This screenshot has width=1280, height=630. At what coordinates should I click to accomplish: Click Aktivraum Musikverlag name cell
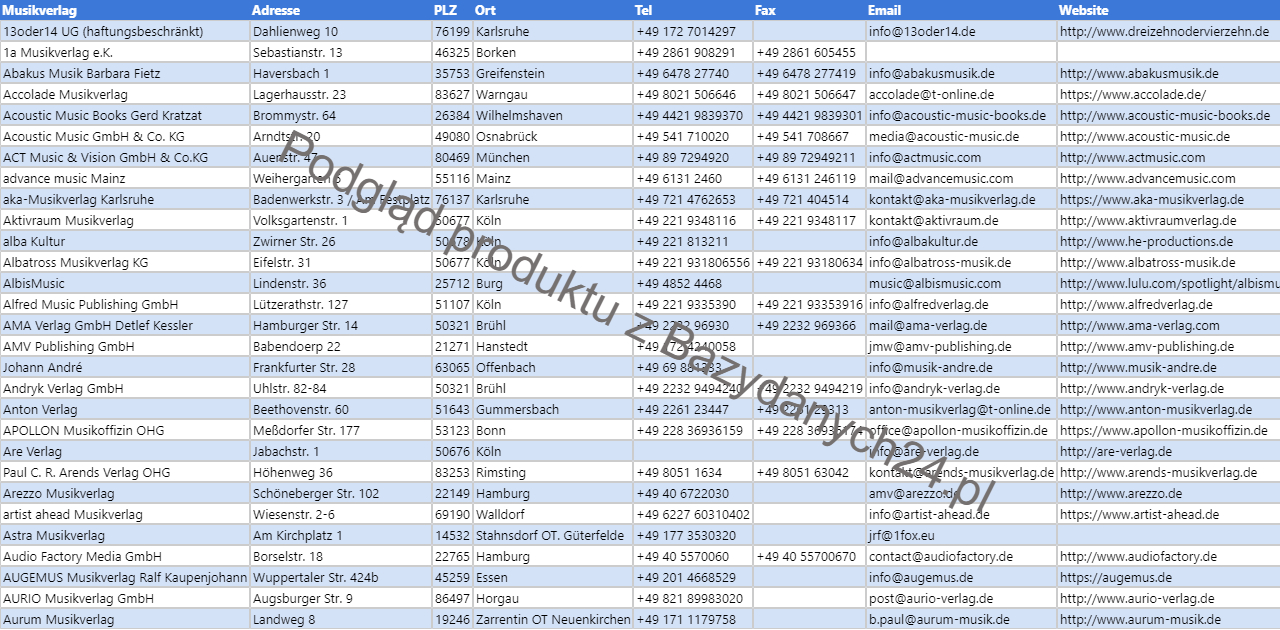125,220
